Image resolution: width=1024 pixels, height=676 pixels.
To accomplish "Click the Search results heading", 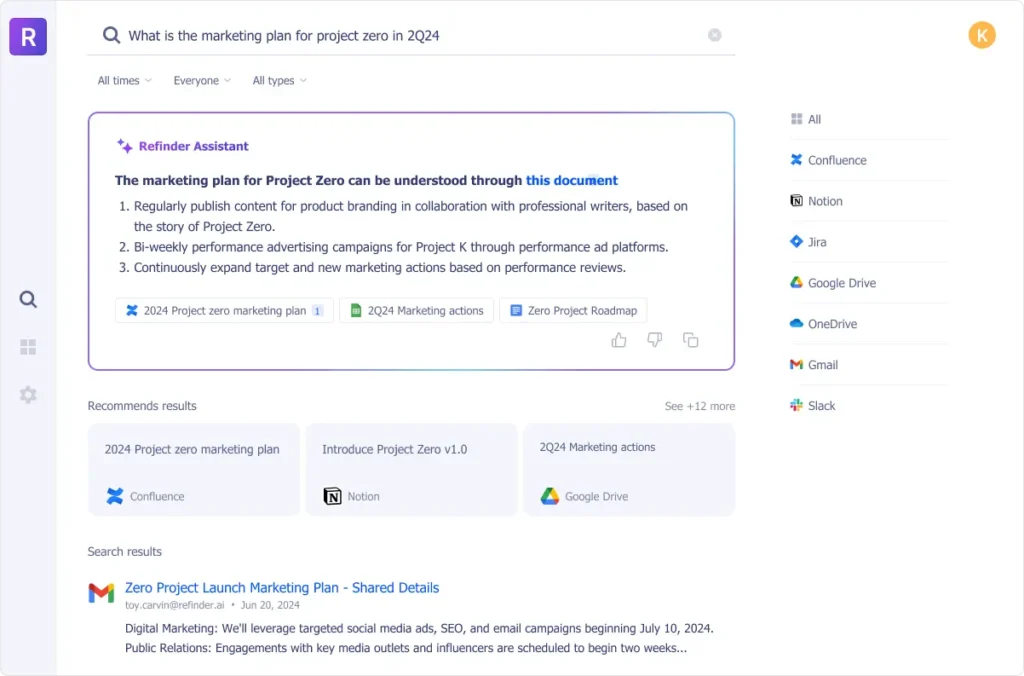I will tap(125, 551).
